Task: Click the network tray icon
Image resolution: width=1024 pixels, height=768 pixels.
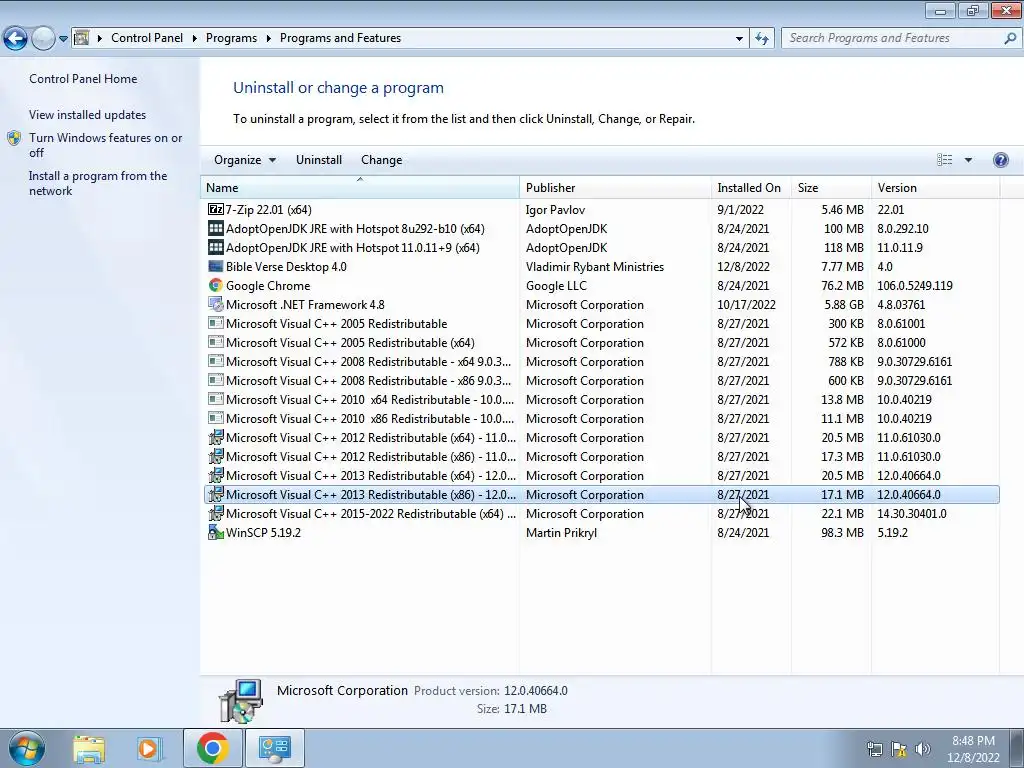Action: click(874, 749)
